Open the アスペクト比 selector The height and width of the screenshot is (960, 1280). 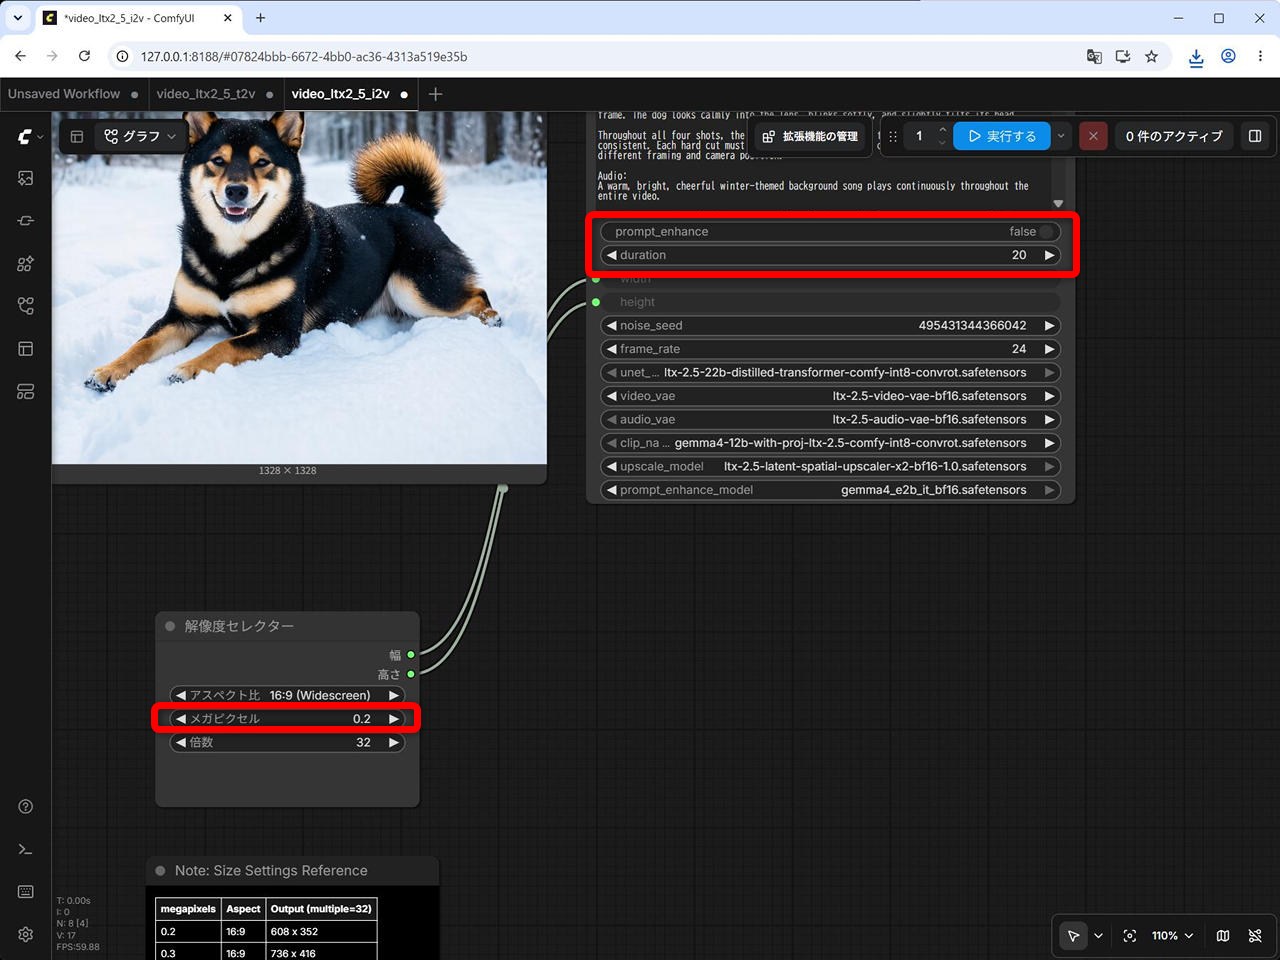coord(287,695)
